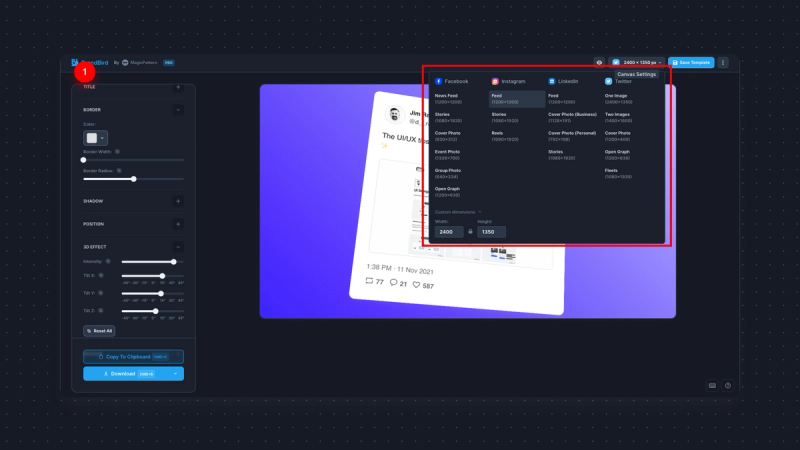Click the LinkedIn logo icon
This screenshot has width=800, height=450.
552,81
